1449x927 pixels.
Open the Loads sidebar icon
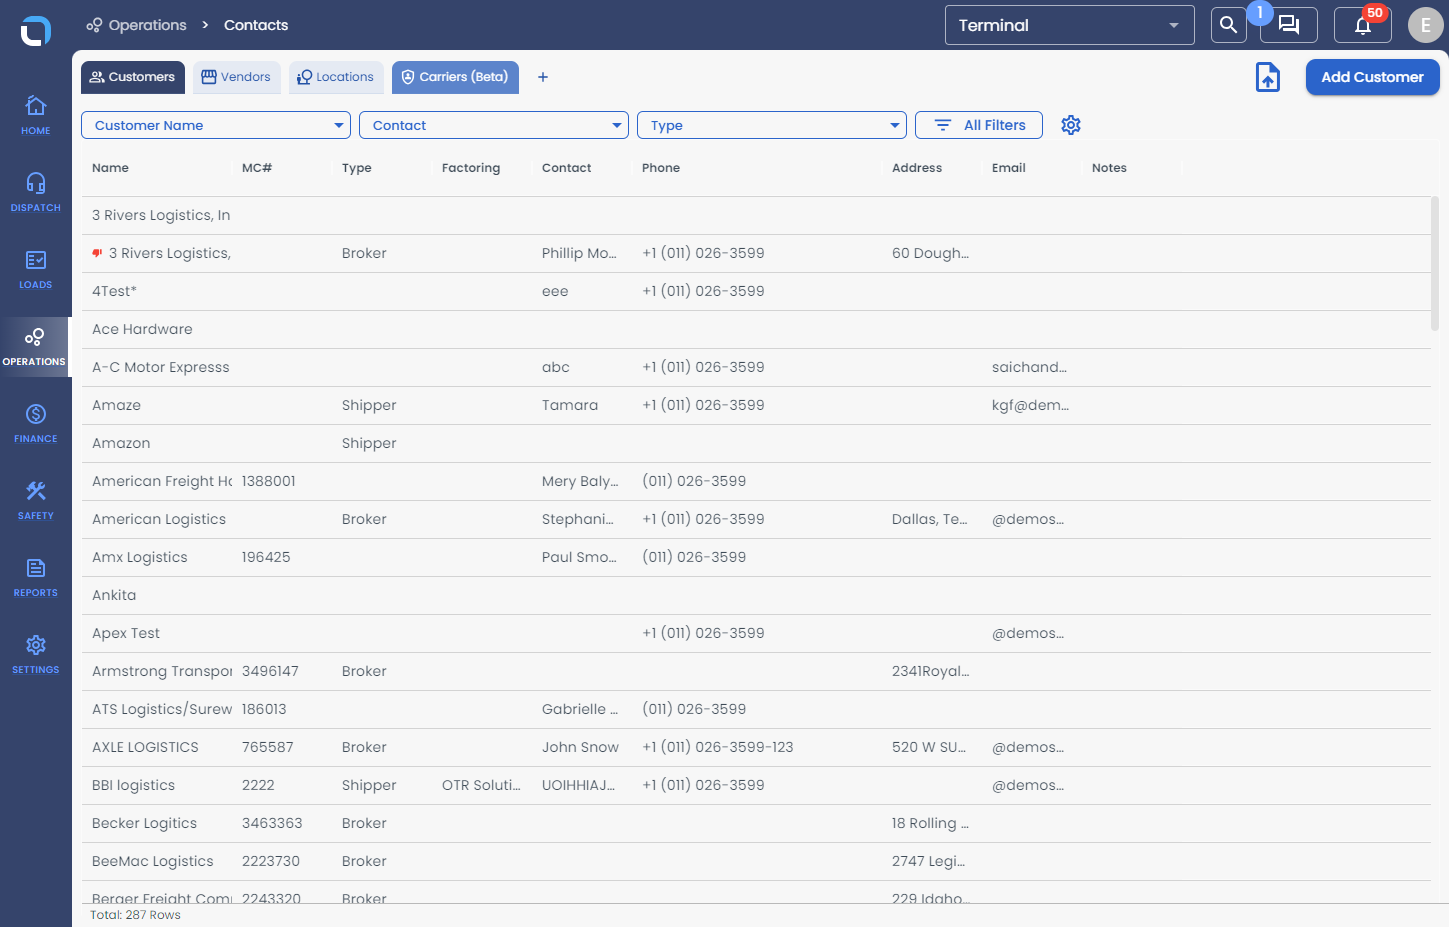(x=36, y=269)
